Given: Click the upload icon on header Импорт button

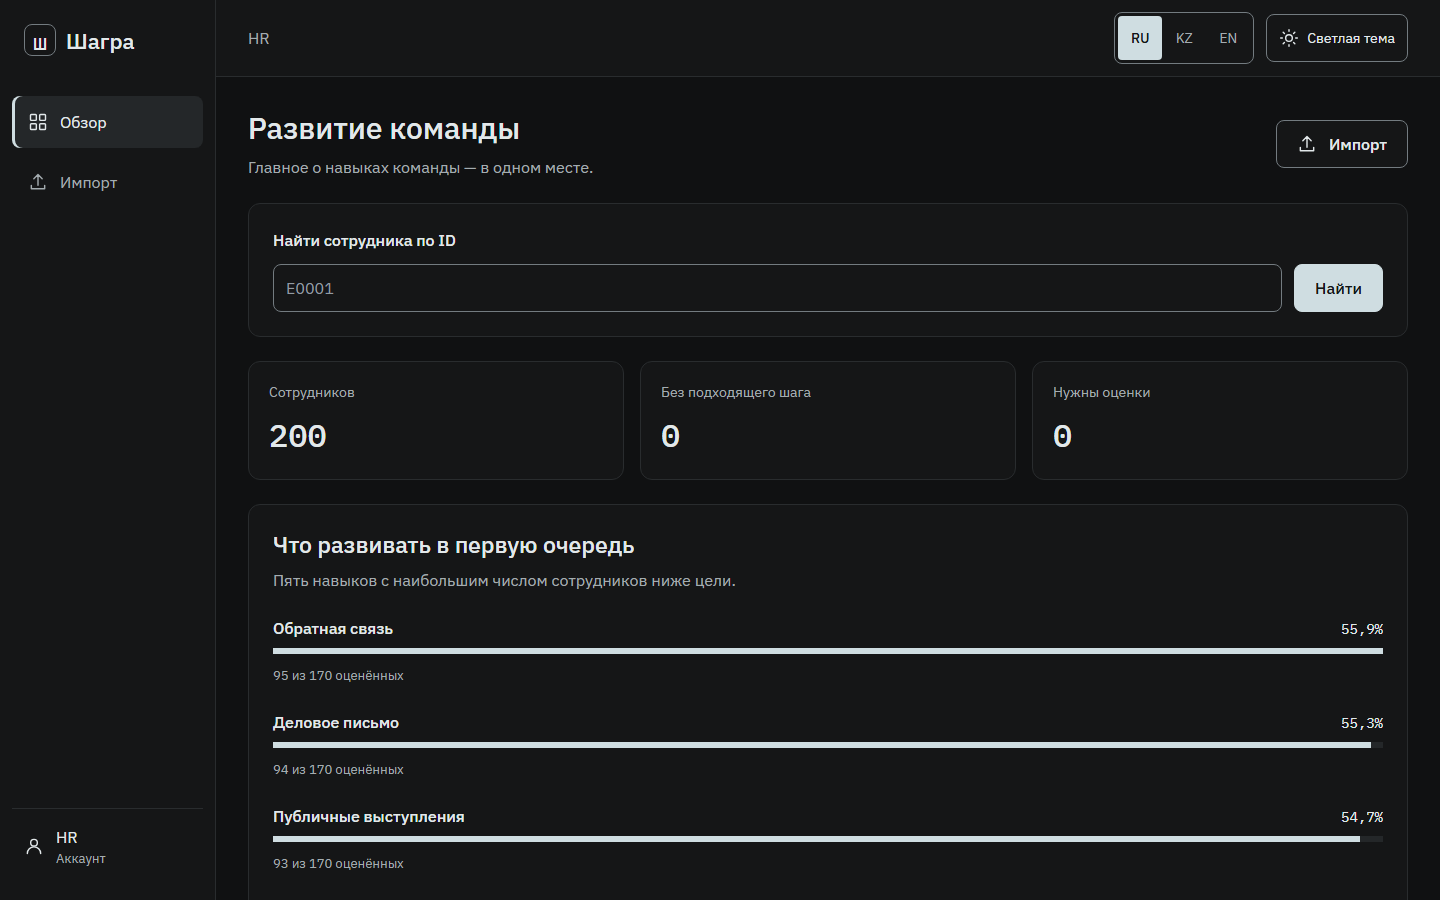Looking at the screenshot, I should [x=1307, y=144].
